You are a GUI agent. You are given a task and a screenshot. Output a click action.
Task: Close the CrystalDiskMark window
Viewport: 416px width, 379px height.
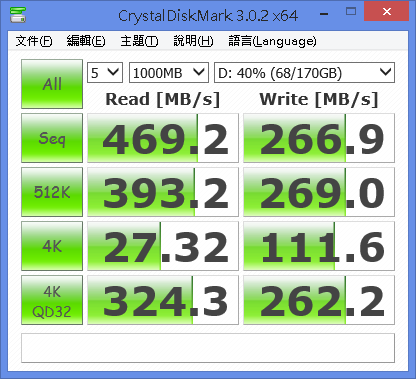pos(387,12)
